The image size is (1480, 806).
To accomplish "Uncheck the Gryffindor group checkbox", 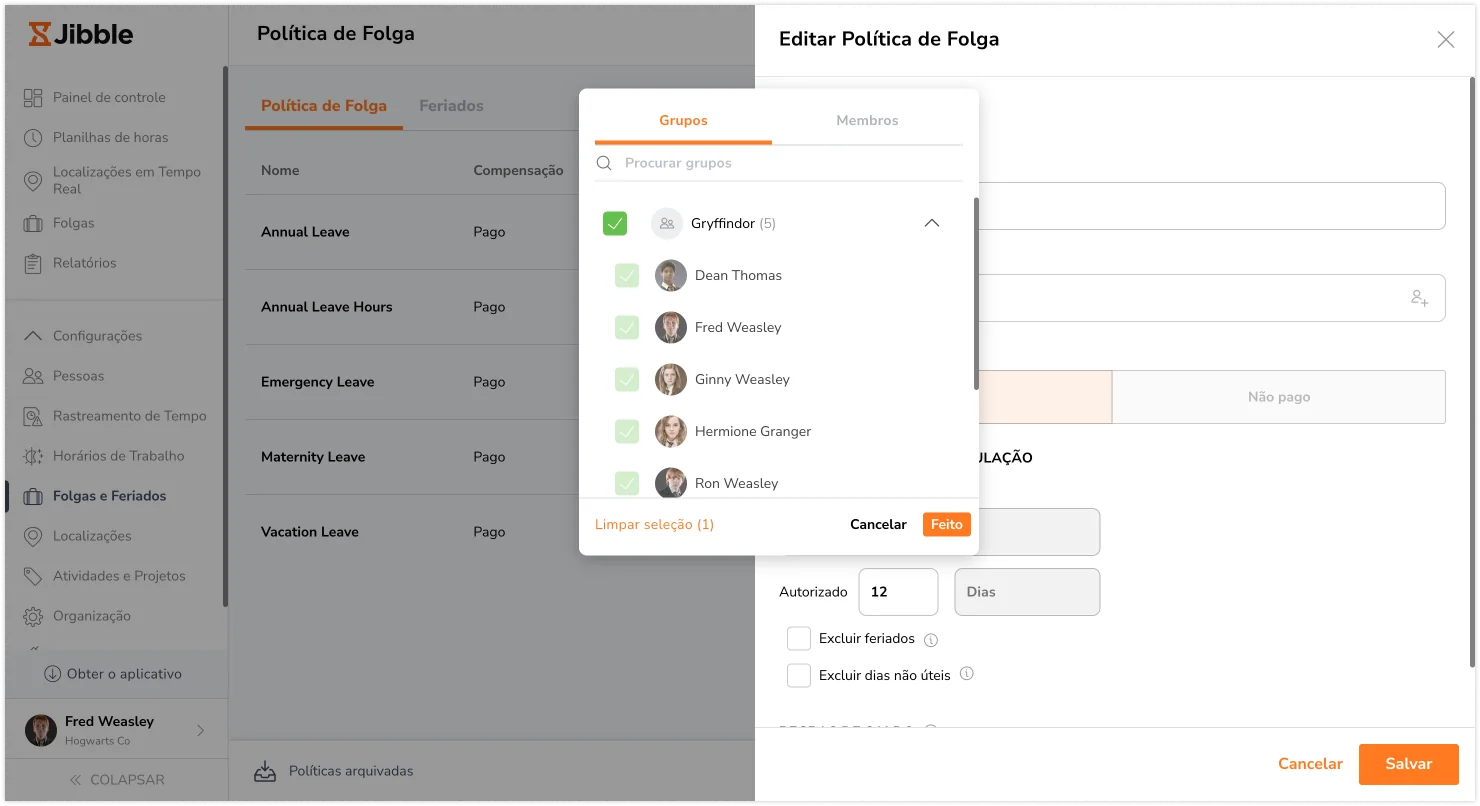I will [x=615, y=223].
